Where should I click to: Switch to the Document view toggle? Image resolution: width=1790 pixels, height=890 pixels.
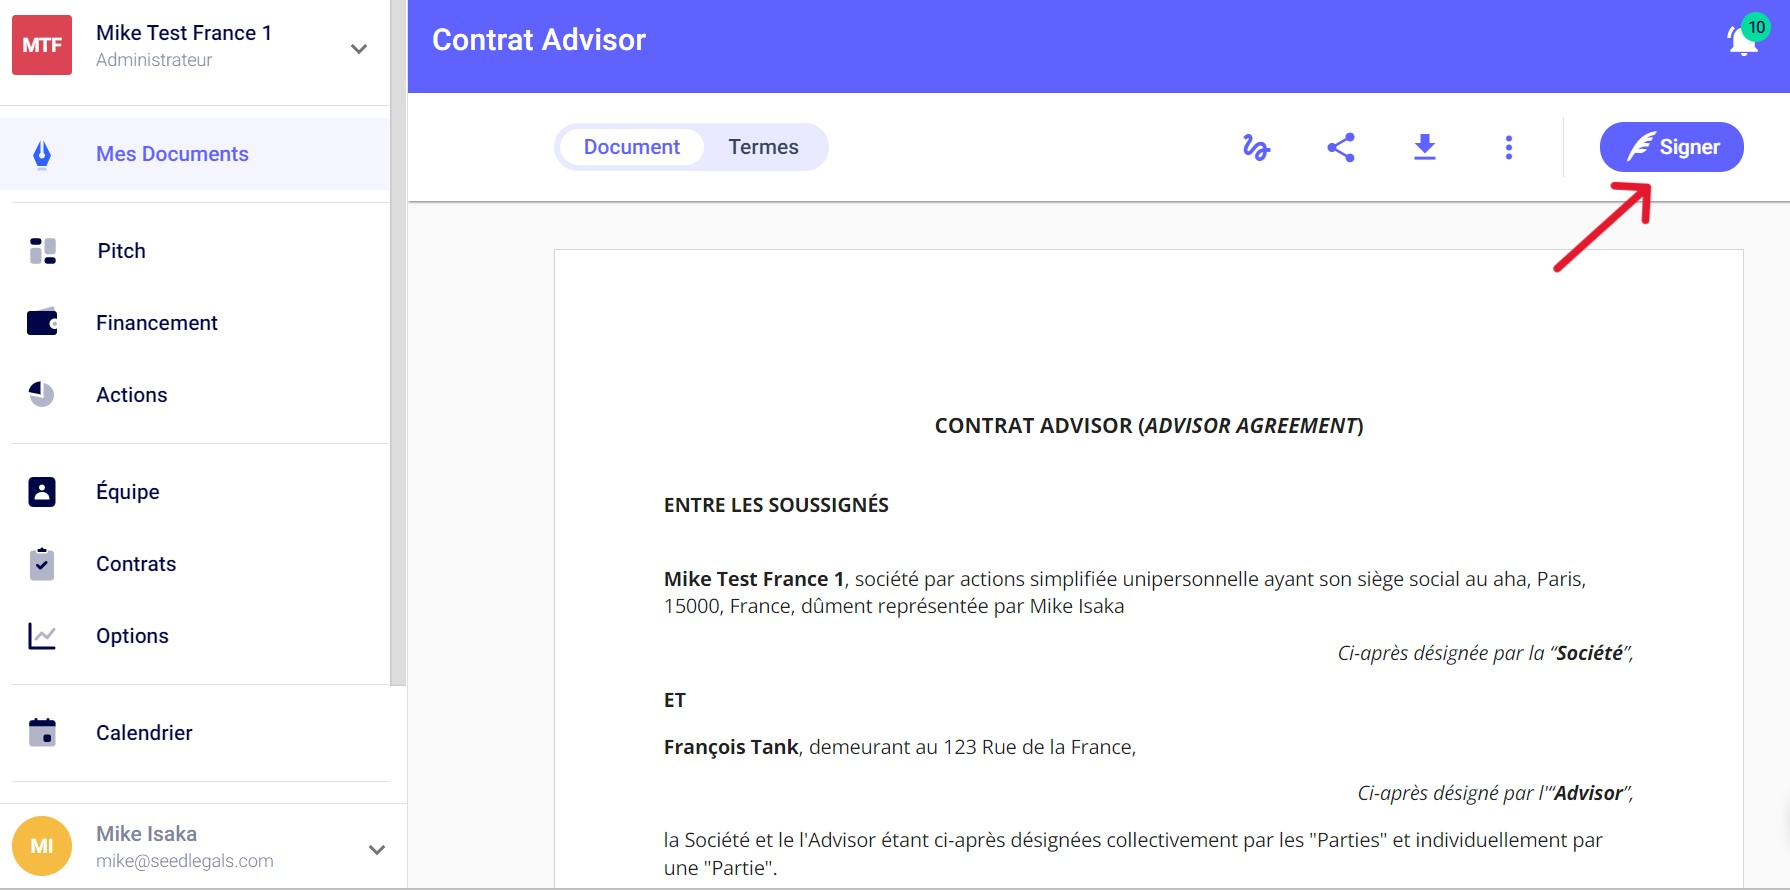[x=631, y=147]
